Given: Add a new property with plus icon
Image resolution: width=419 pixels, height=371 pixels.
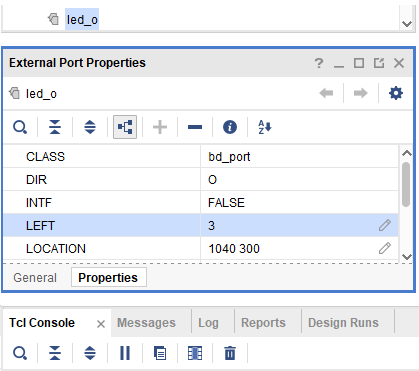Looking at the screenshot, I should [x=160, y=127].
